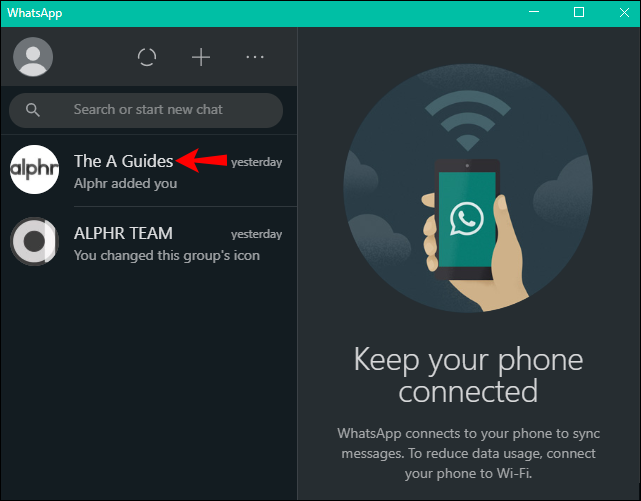Image resolution: width=641 pixels, height=501 pixels.
Task: Select You changed this group's icon preview
Action: 167,255
